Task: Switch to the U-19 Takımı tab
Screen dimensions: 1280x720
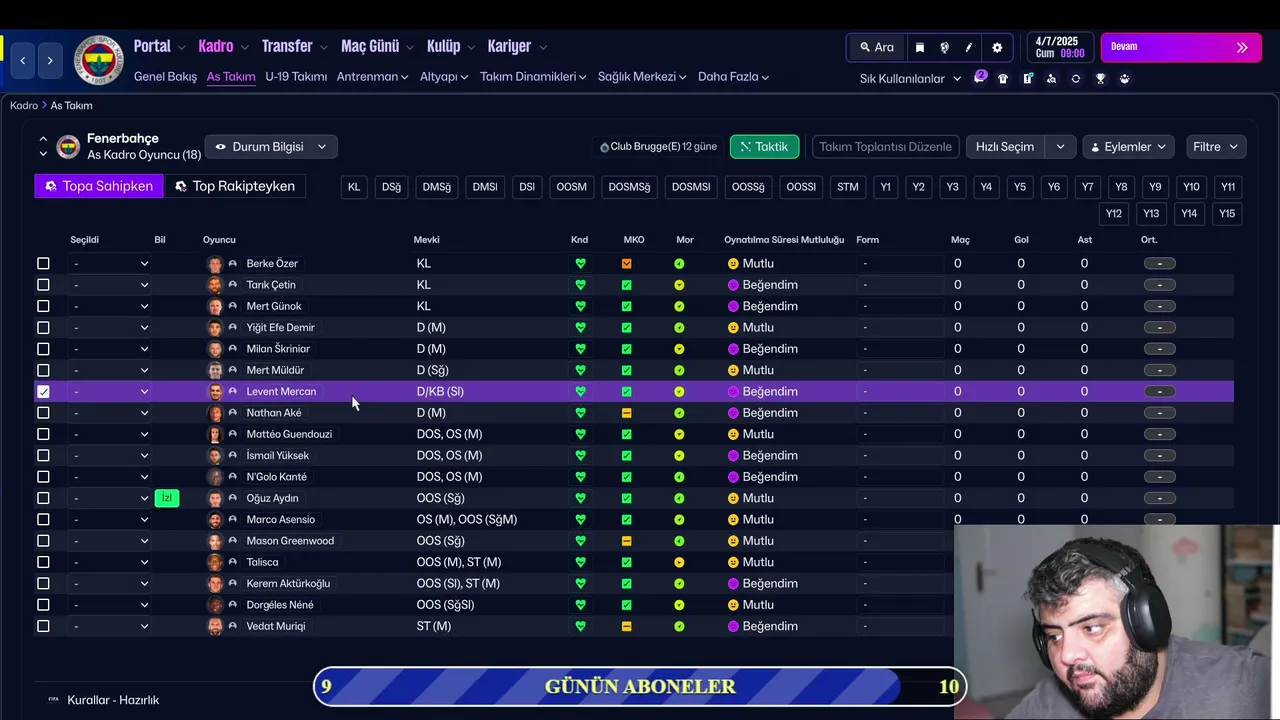Action: 296,77
